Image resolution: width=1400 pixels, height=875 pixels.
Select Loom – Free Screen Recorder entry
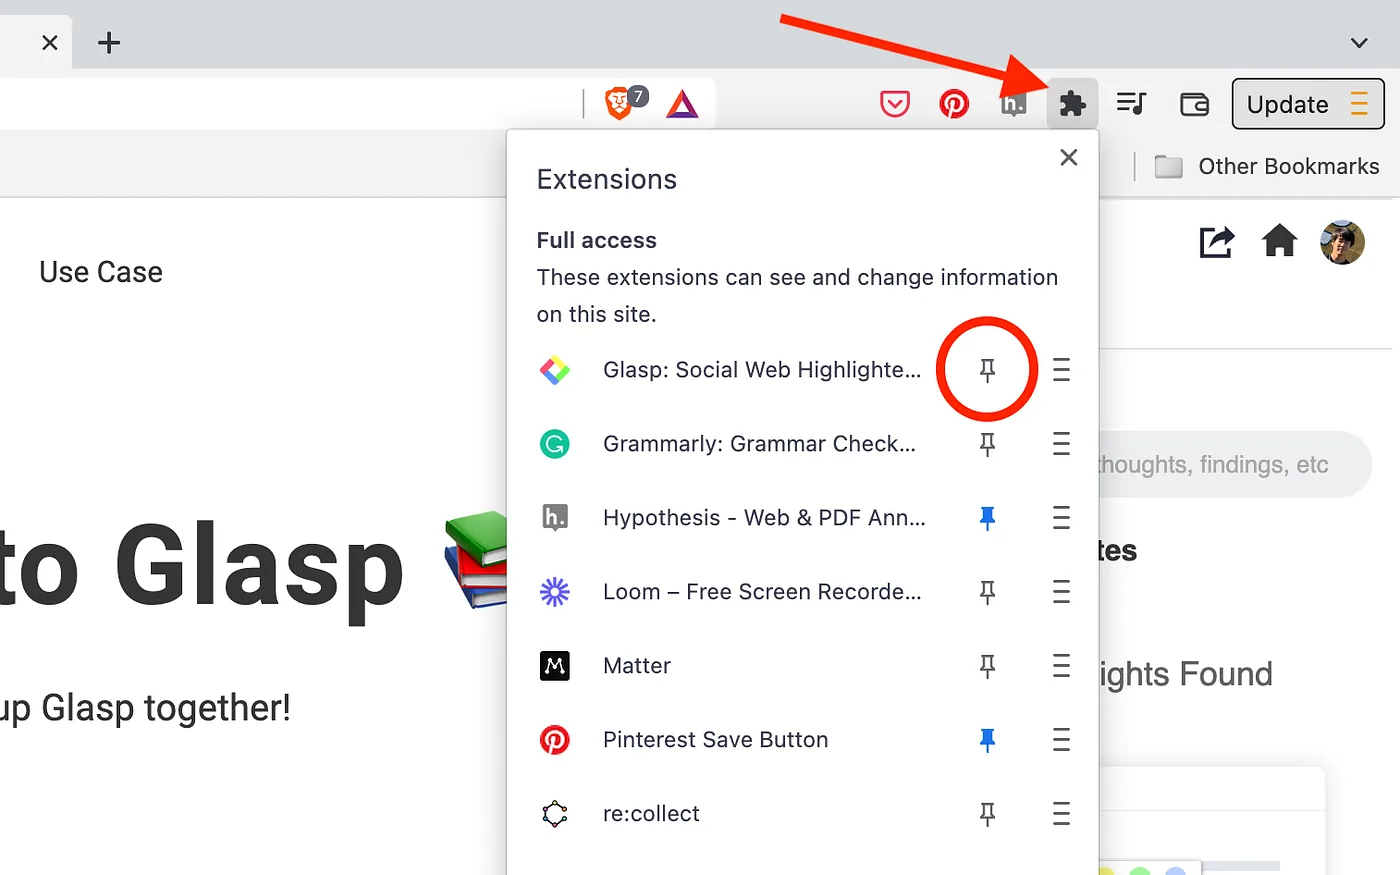730,592
